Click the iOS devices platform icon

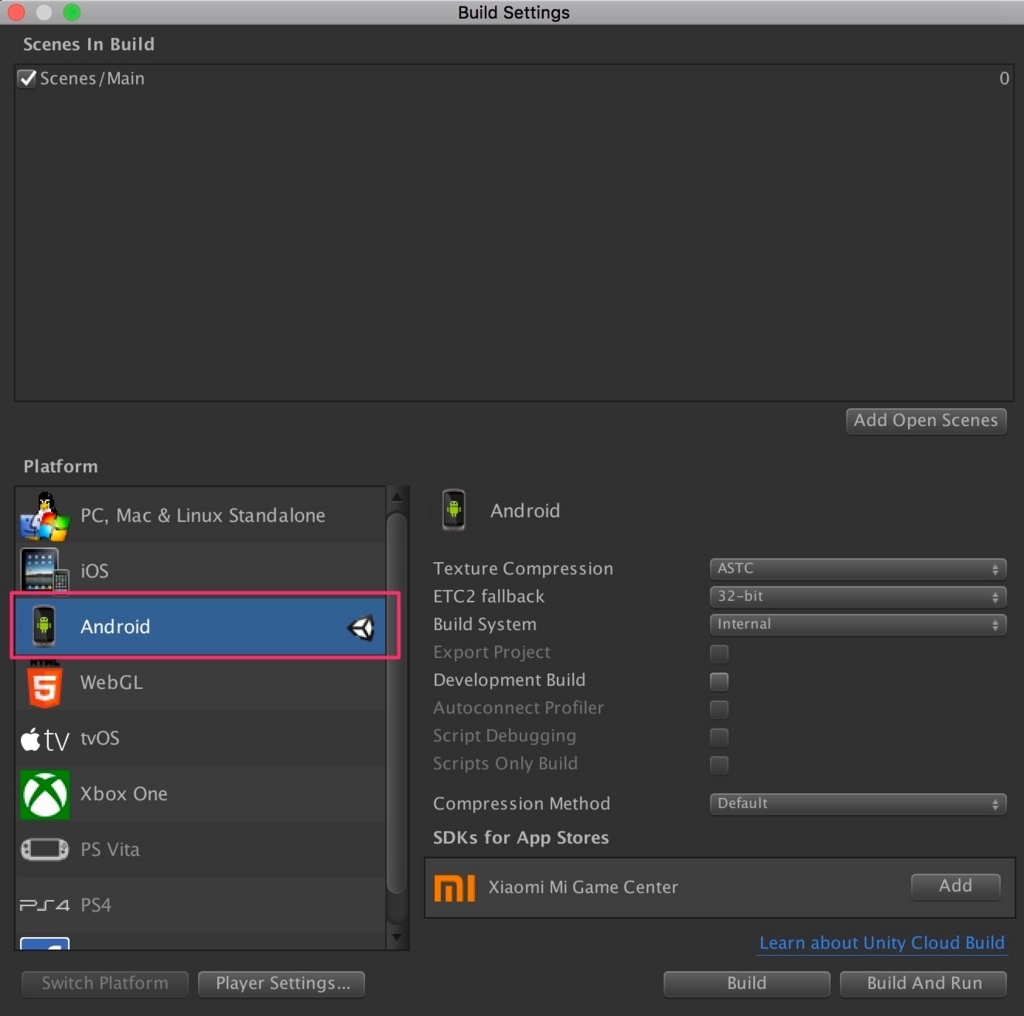(x=44, y=570)
